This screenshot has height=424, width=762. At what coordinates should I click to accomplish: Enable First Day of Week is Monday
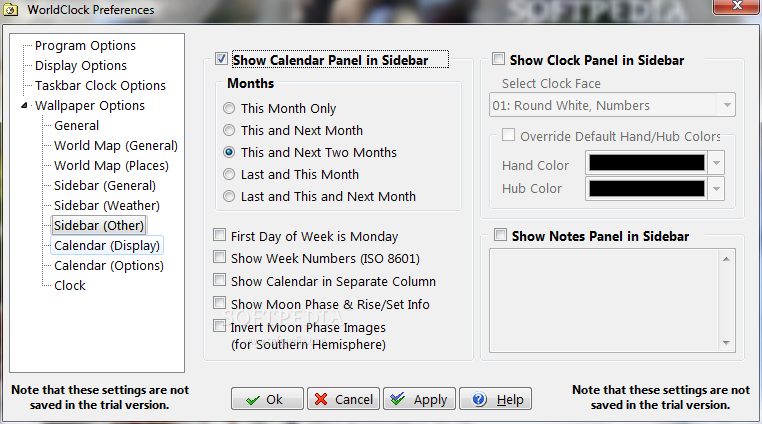point(220,235)
